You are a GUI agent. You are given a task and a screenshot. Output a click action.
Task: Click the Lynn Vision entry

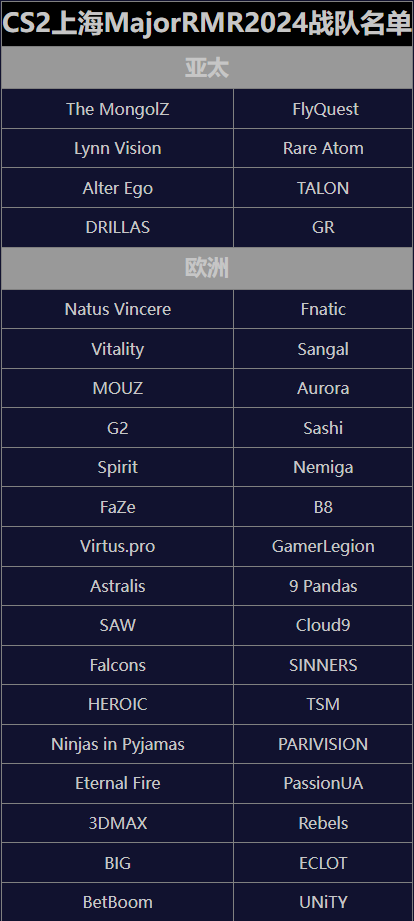[x=117, y=148]
